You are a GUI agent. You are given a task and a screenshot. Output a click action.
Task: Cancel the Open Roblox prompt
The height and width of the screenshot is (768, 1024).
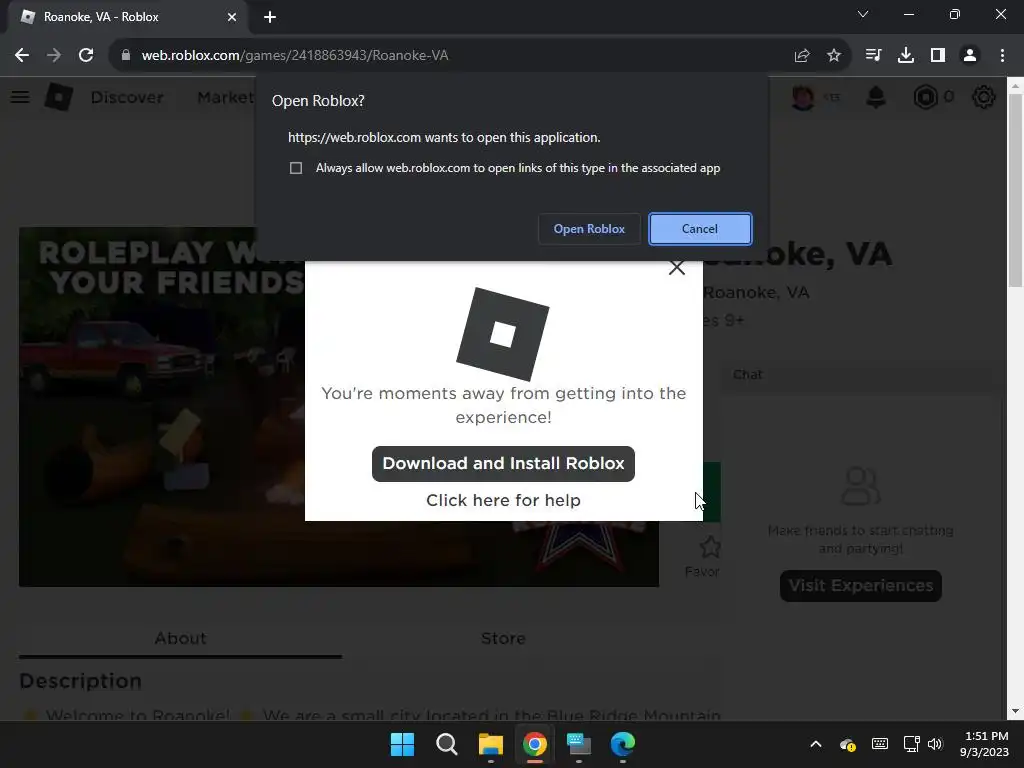click(x=700, y=229)
